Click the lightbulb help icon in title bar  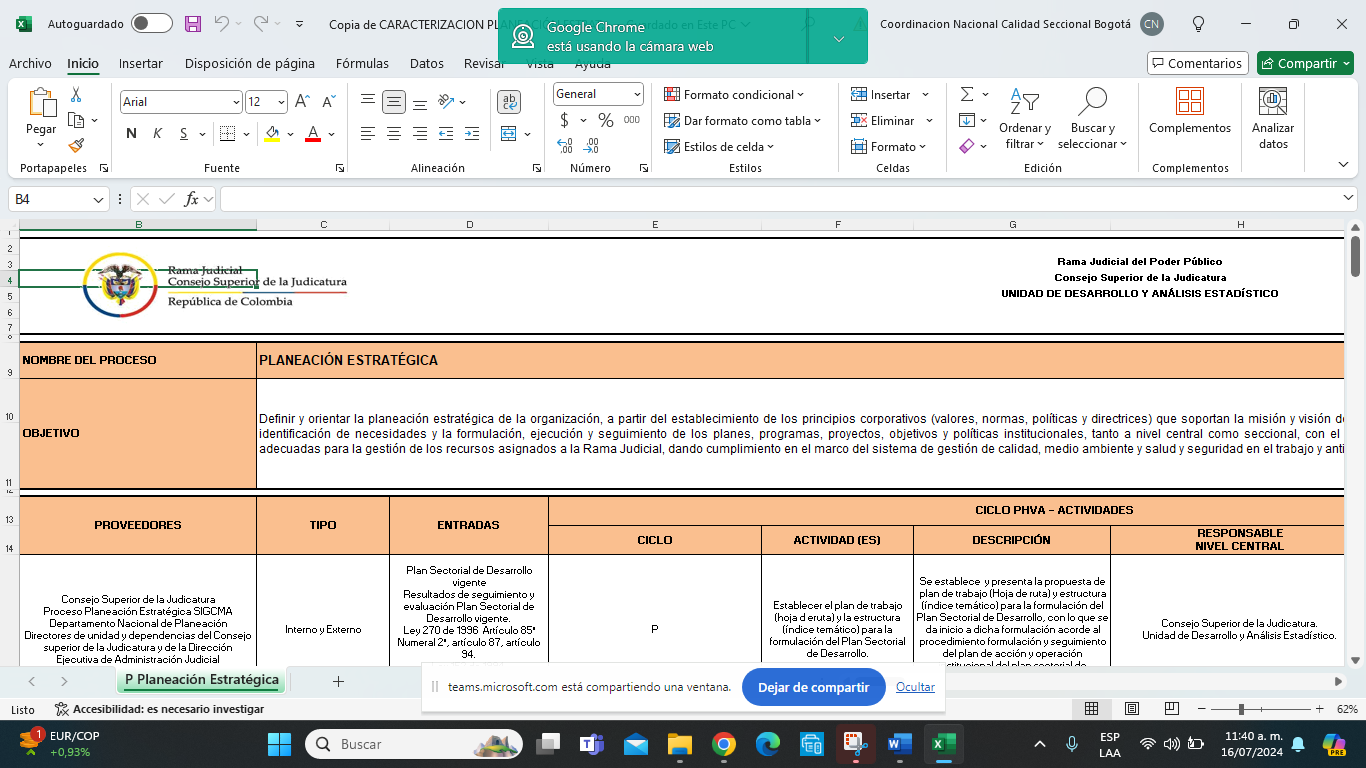coord(1198,24)
